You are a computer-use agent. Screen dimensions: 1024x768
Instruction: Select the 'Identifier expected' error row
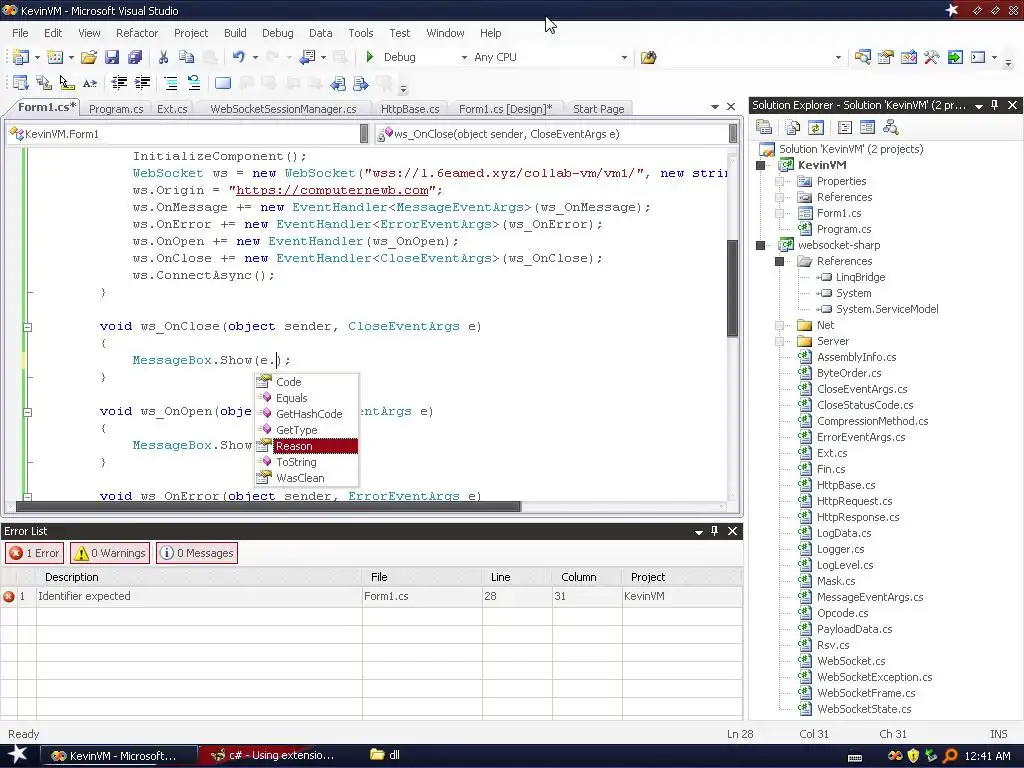(x=371, y=596)
